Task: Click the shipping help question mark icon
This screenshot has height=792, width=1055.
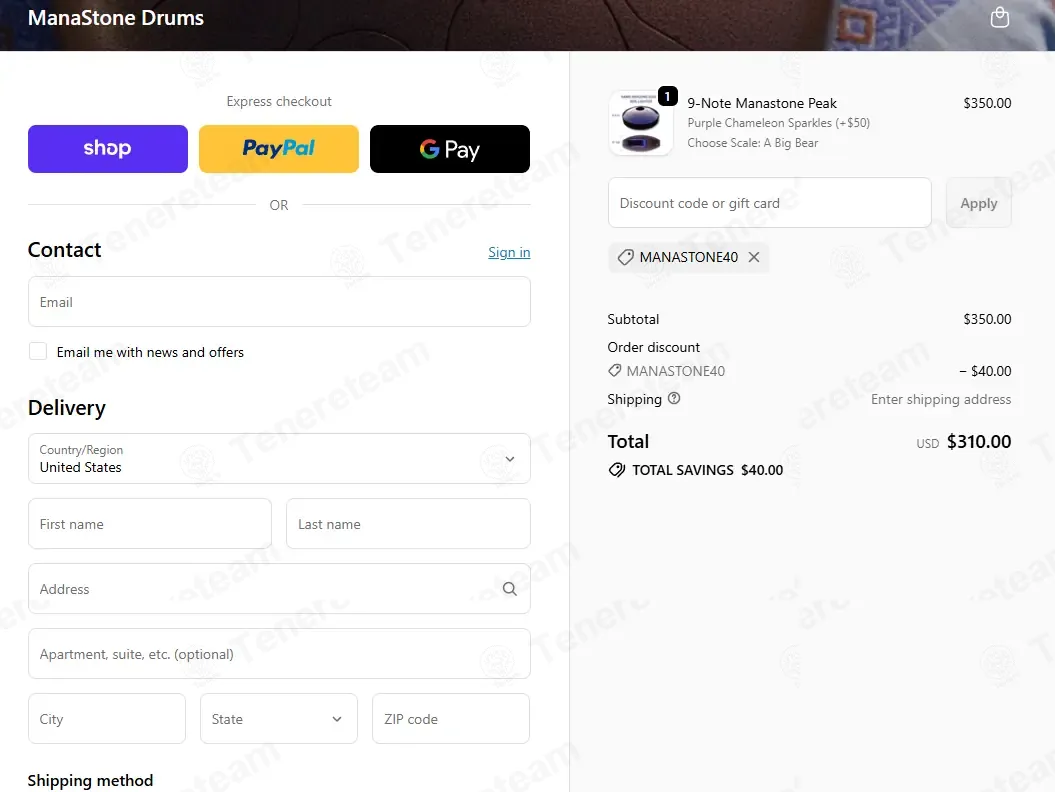Action: coord(674,398)
